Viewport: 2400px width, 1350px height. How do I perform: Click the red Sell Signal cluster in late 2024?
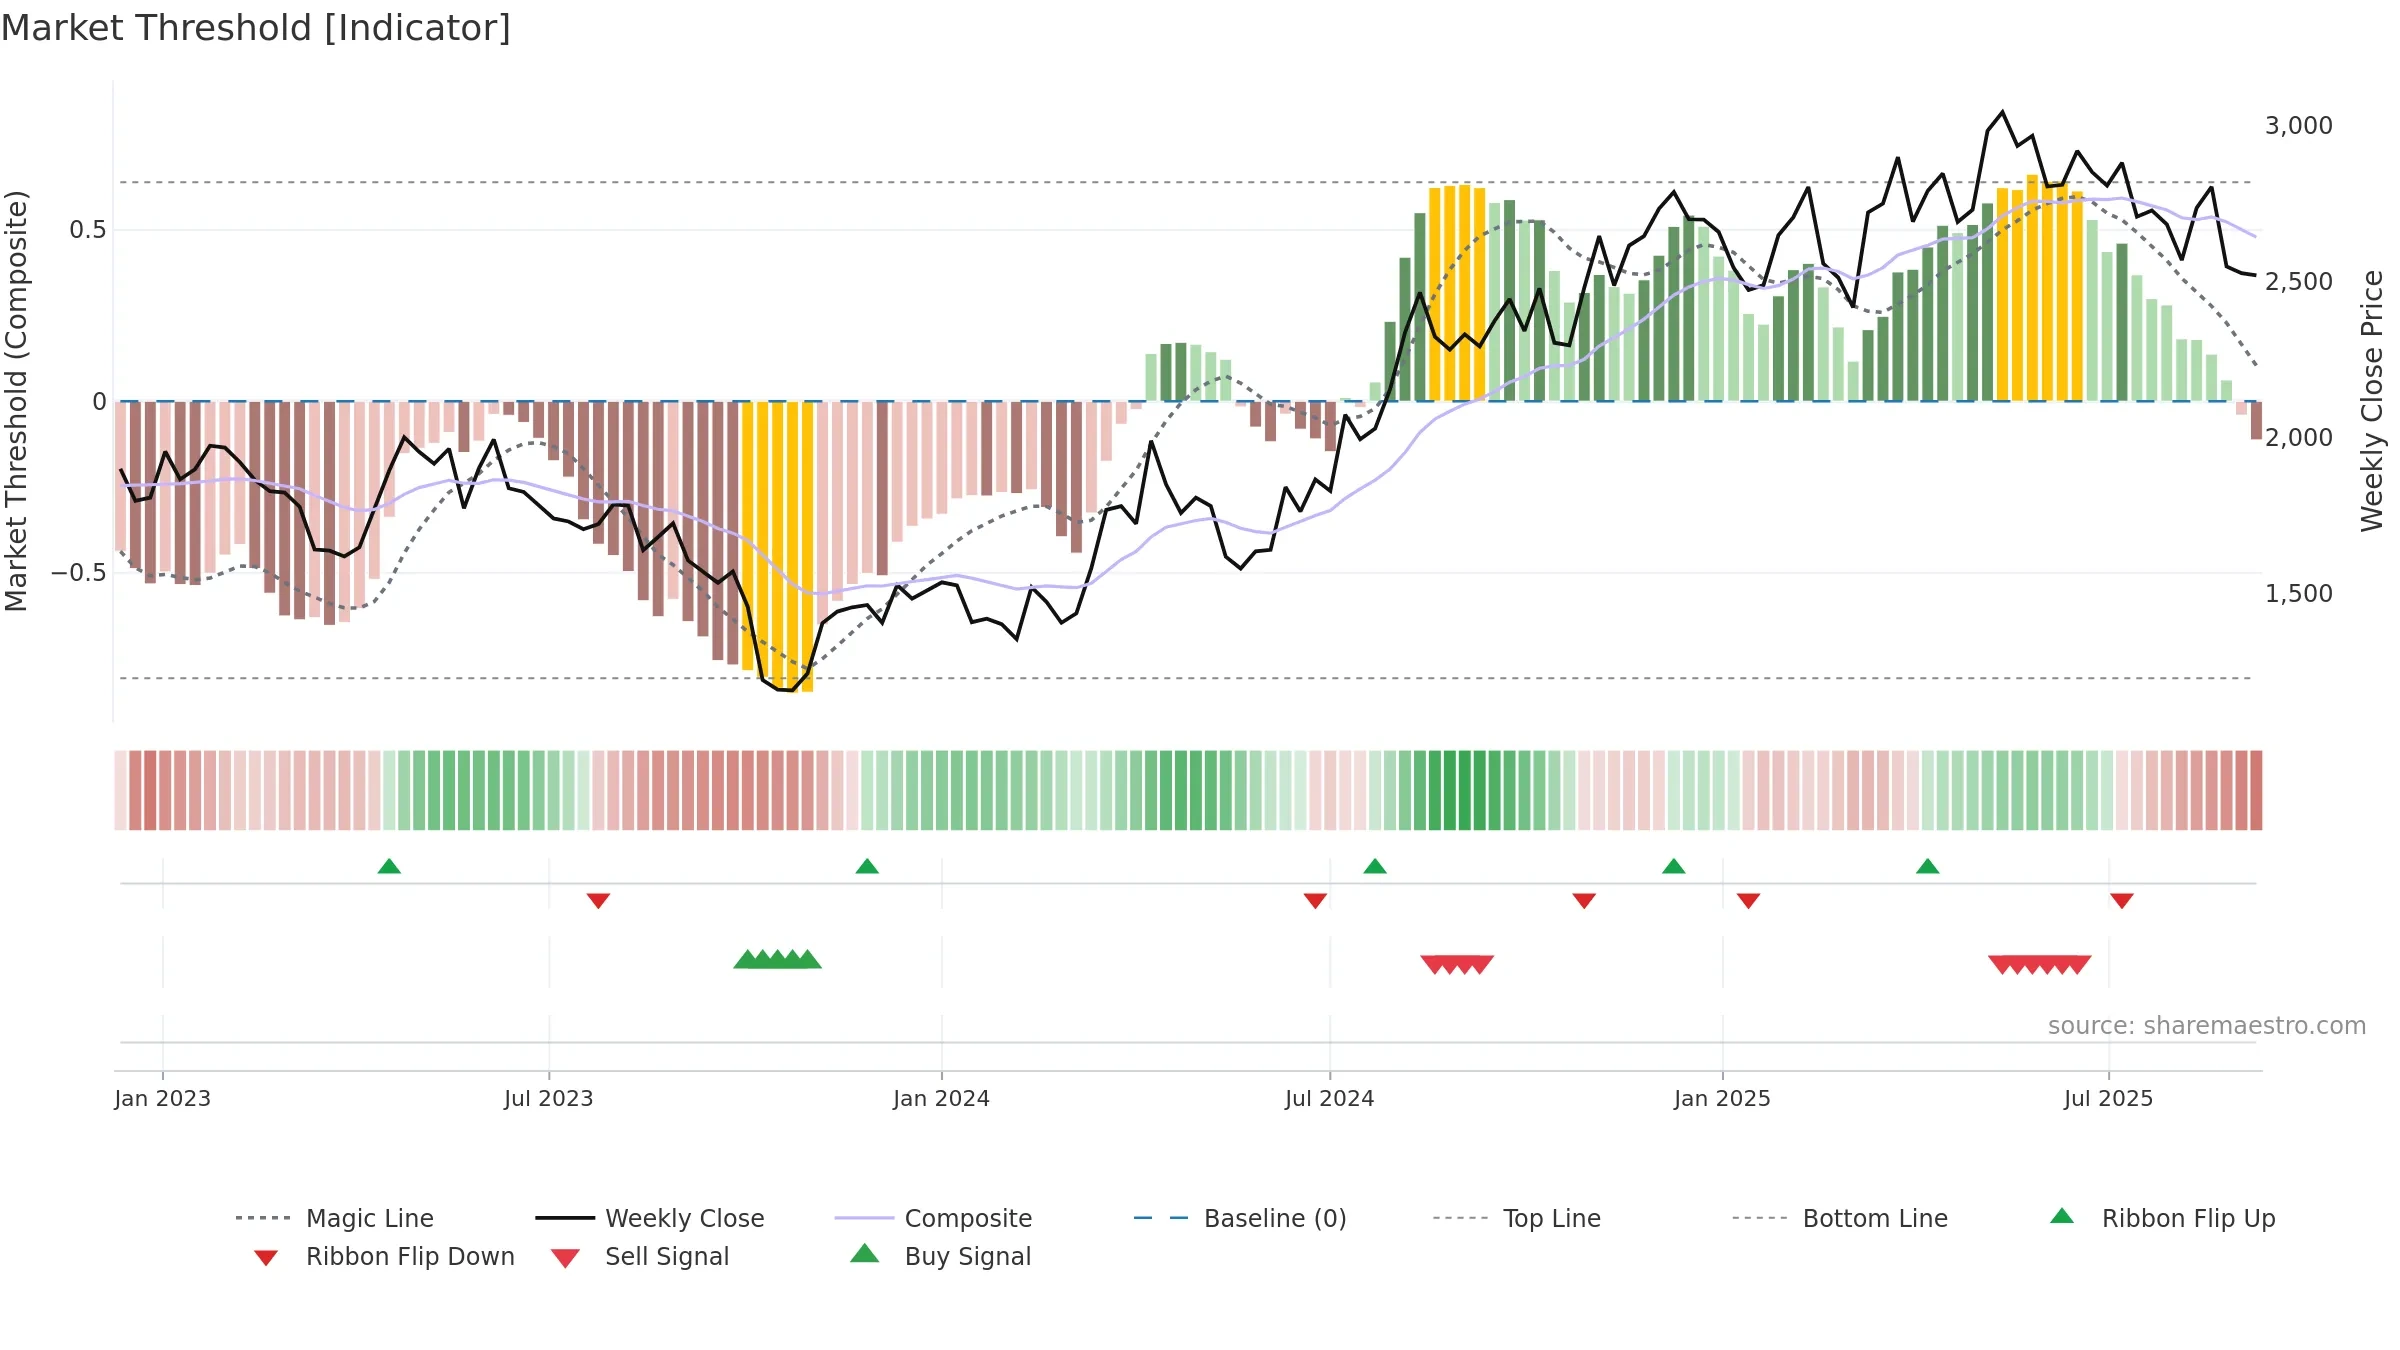[x=1457, y=965]
